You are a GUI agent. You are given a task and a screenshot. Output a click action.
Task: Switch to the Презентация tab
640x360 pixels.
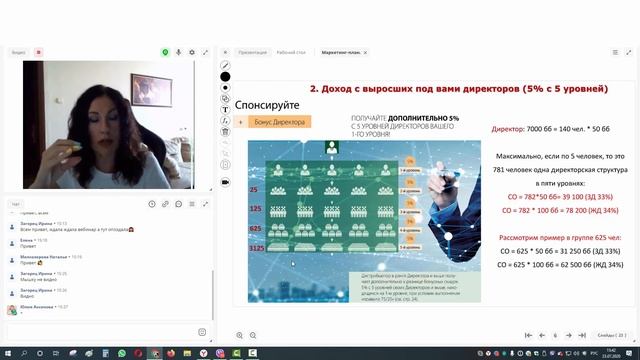[253, 52]
